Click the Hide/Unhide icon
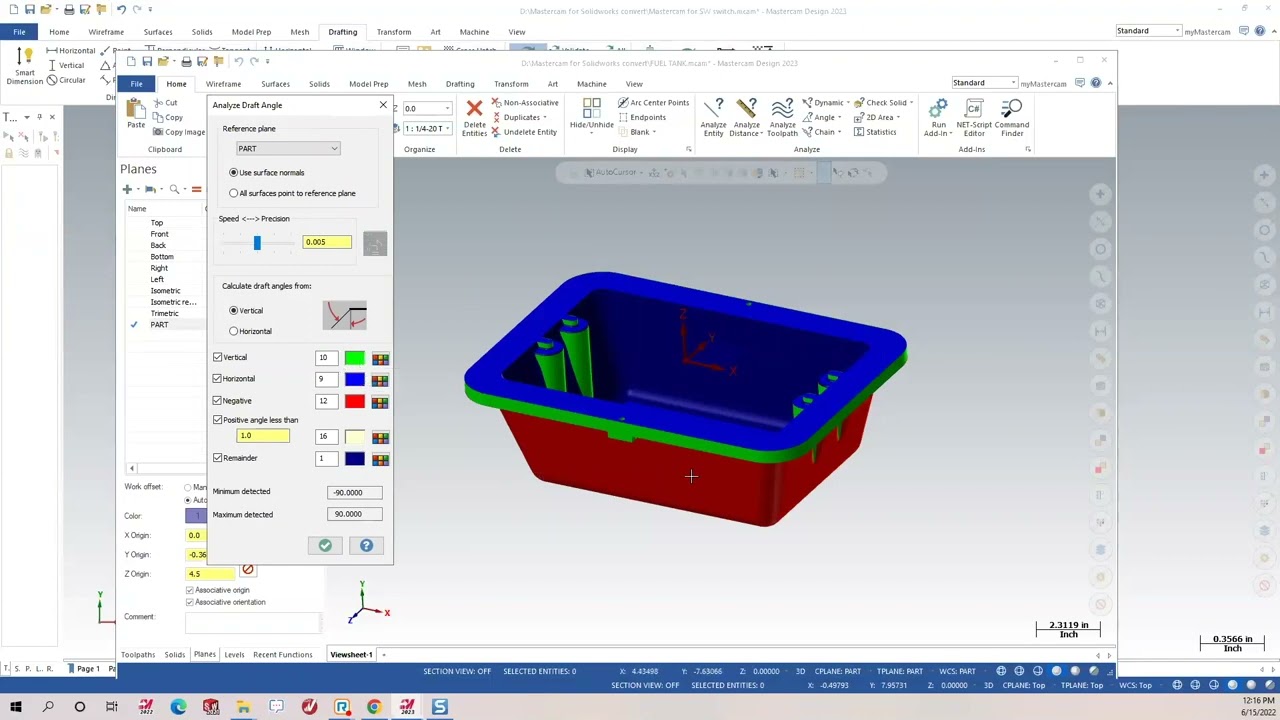 click(591, 108)
